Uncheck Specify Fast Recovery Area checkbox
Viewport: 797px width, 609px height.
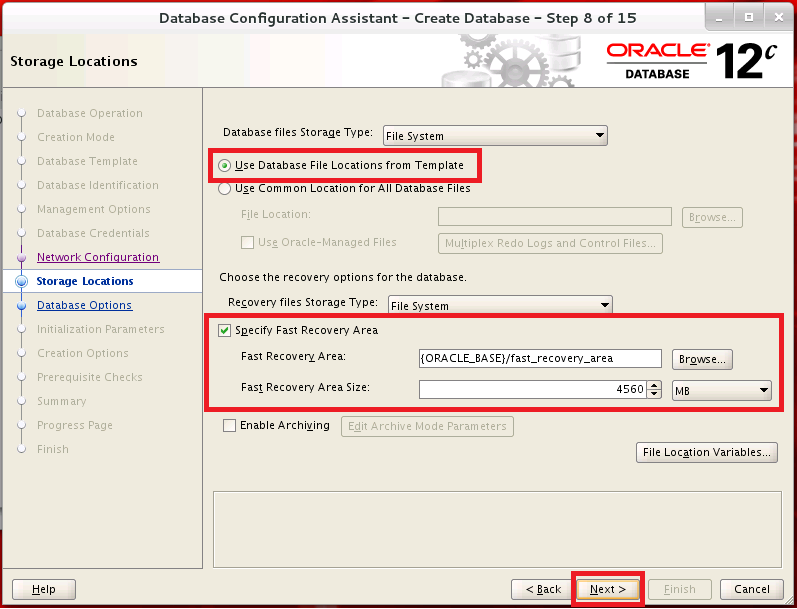(x=224, y=330)
